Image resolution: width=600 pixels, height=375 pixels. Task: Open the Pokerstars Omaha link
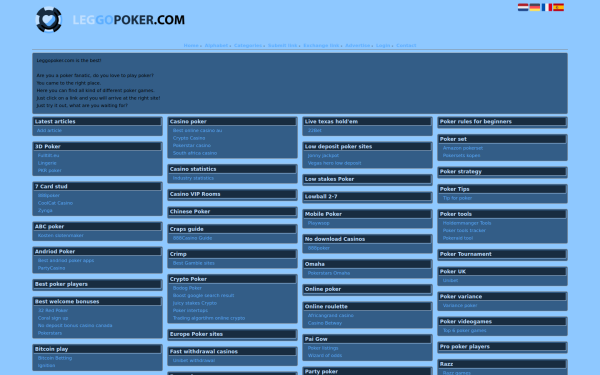point(329,273)
